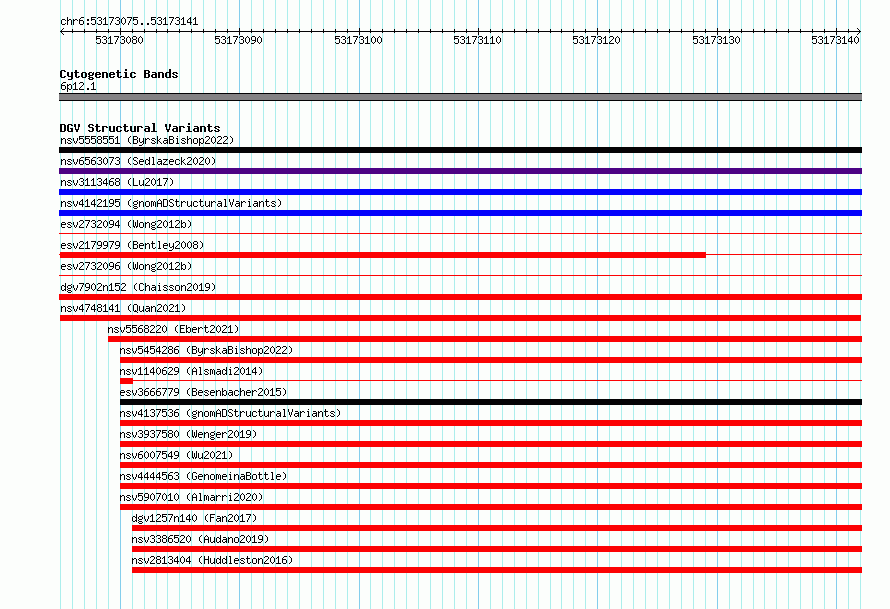This screenshot has height=609, width=890.
Task: Select the red nsv6007549 variant bar
Action: (x=491, y=465)
